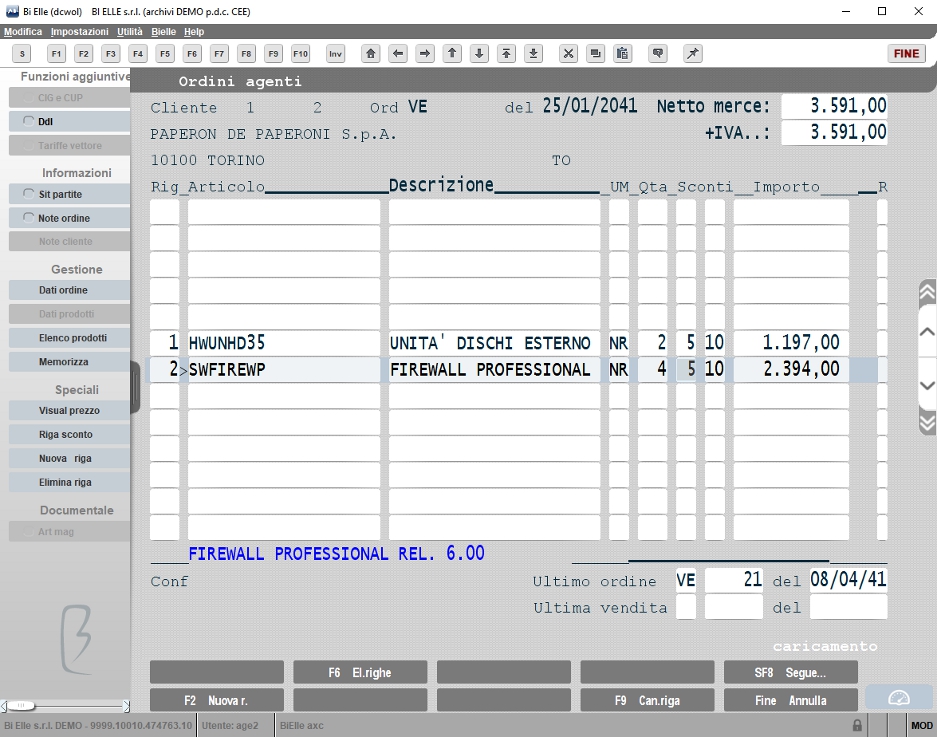The height and width of the screenshot is (737, 937).
Task: Click the home icon in the toolbar
Action: pyautogui.click(x=370, y=54)
